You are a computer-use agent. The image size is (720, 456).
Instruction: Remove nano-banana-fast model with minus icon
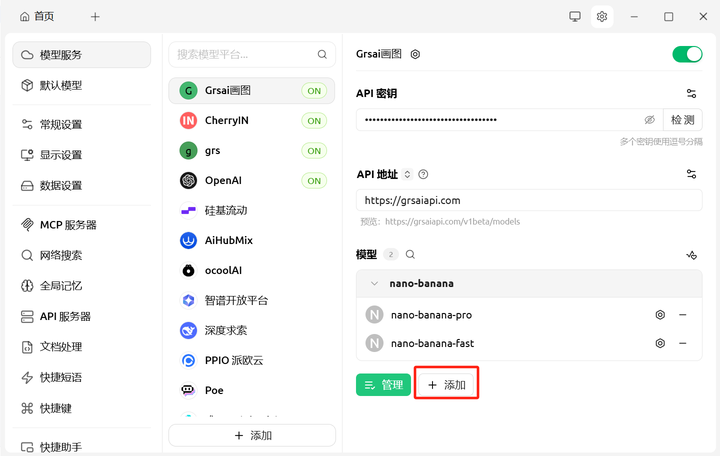coord(682,343)
